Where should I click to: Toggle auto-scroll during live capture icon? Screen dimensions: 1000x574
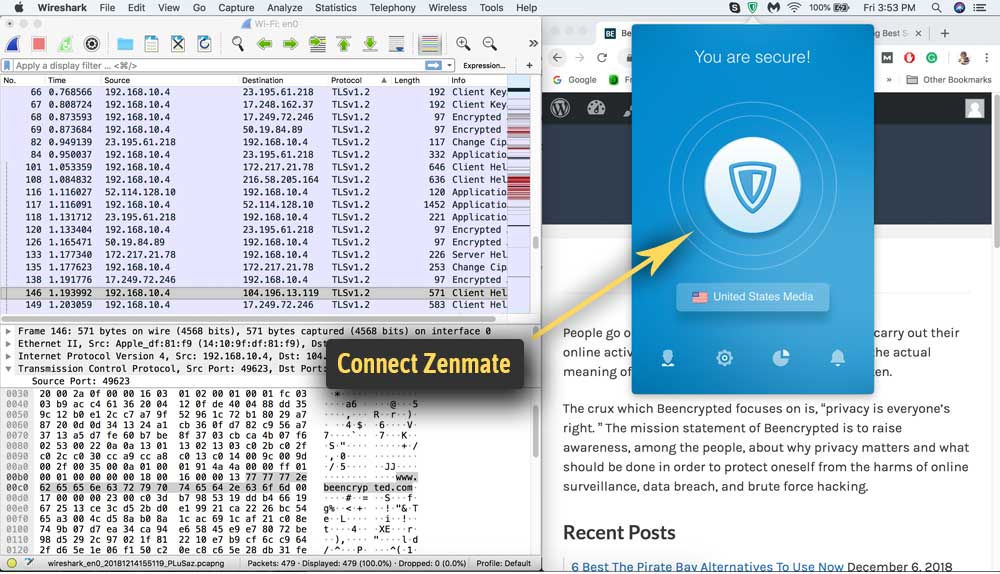click(397, 44)
